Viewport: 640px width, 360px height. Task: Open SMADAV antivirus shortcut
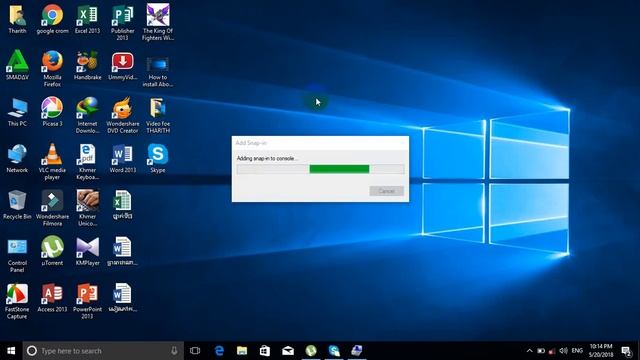coord(17,65)
